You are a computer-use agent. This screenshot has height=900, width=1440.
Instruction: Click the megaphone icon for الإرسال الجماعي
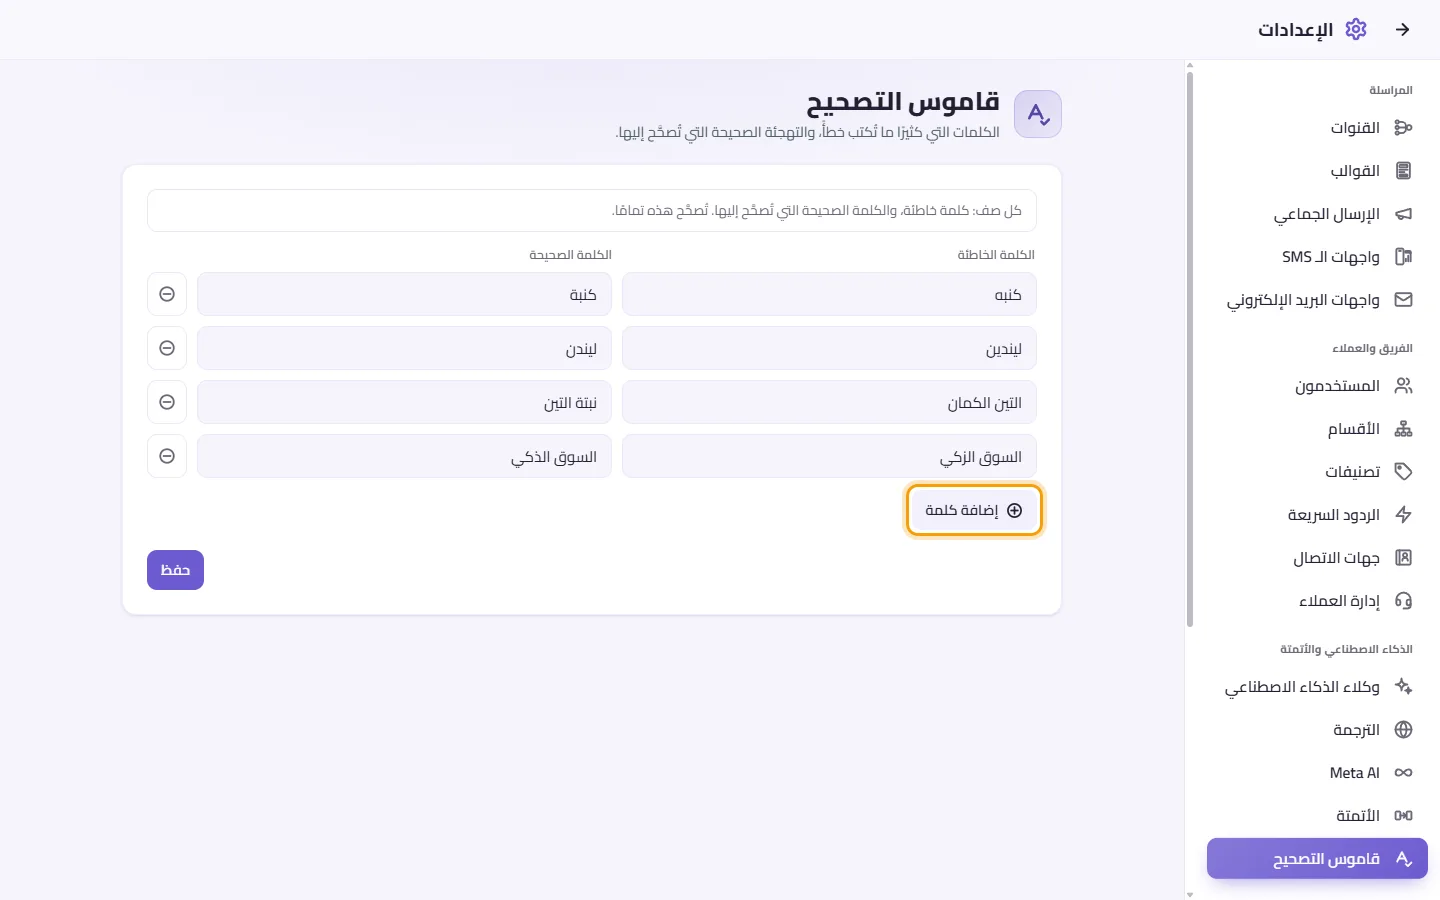1403,214
